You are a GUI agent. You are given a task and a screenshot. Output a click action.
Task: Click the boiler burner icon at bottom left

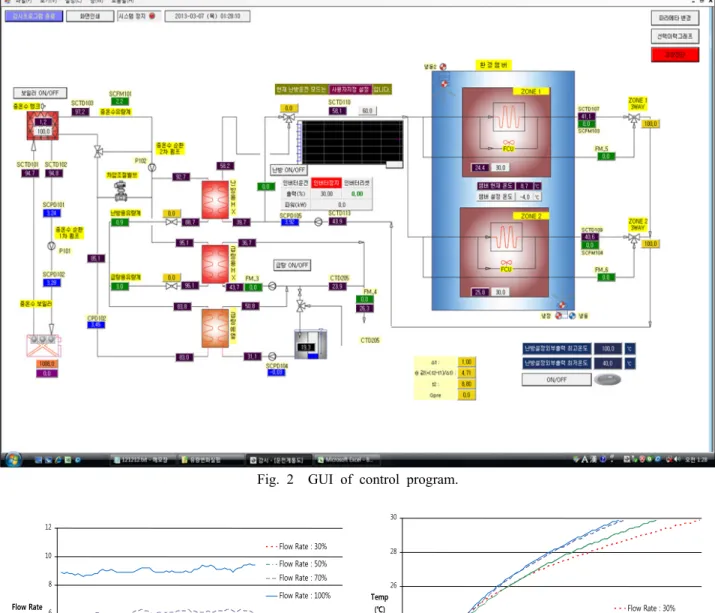pyautogui.click(x=43, y=346)
